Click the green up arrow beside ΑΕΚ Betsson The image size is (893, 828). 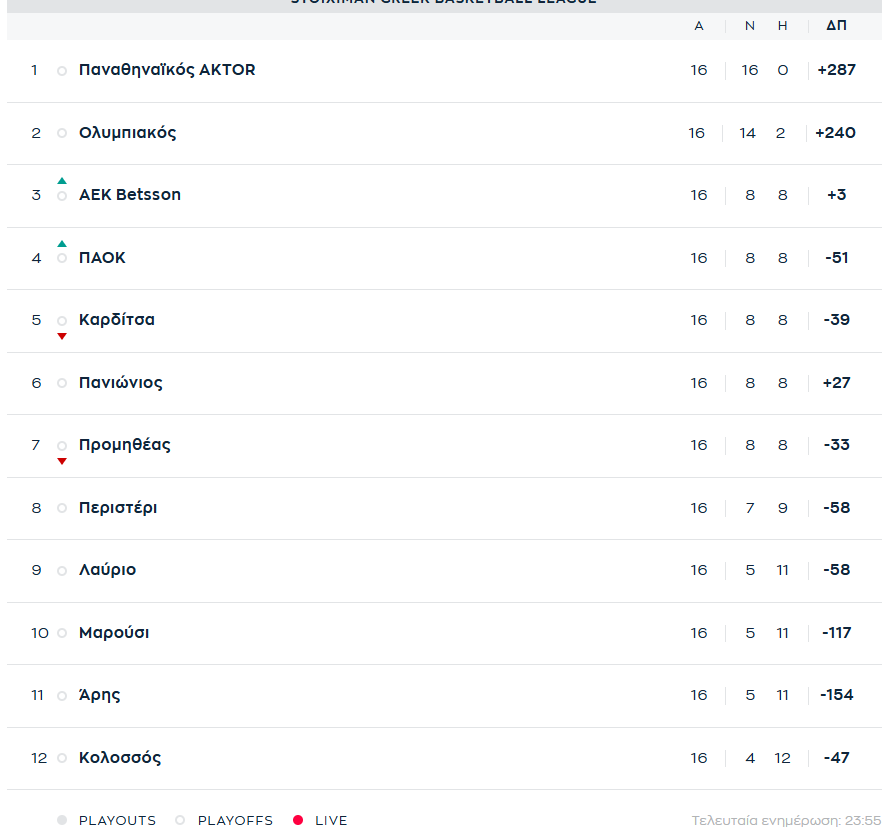62,181
